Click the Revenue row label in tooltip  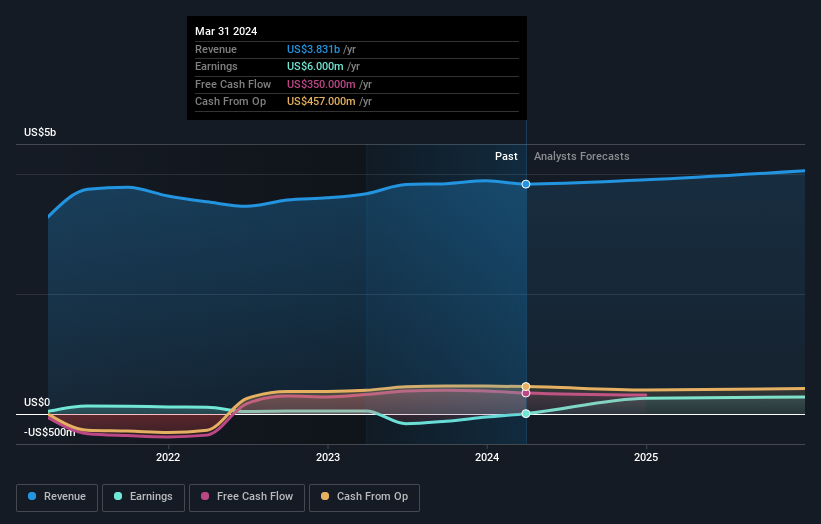[x=216, y=49]
